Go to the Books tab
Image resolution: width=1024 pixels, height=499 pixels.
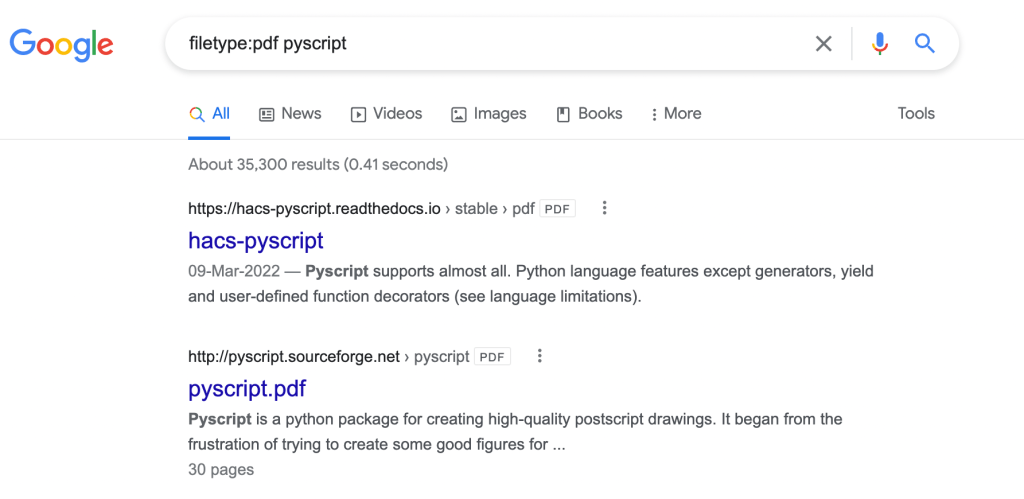point(589,114)
